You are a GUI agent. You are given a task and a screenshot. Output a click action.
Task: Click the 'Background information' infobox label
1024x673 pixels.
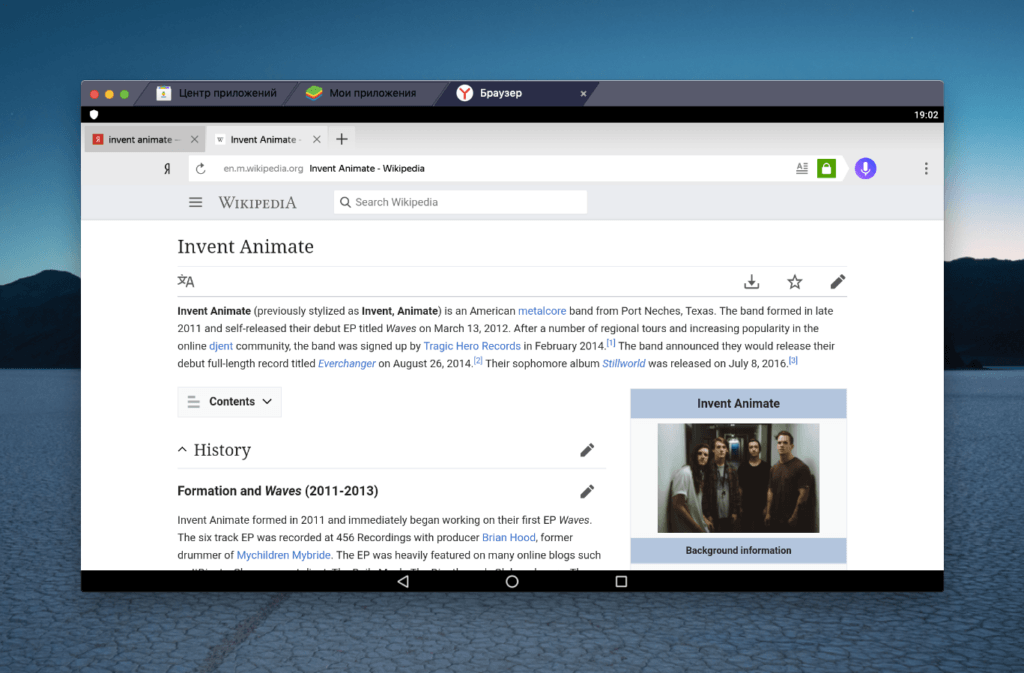pyautogui.click(x=739, y=551)
